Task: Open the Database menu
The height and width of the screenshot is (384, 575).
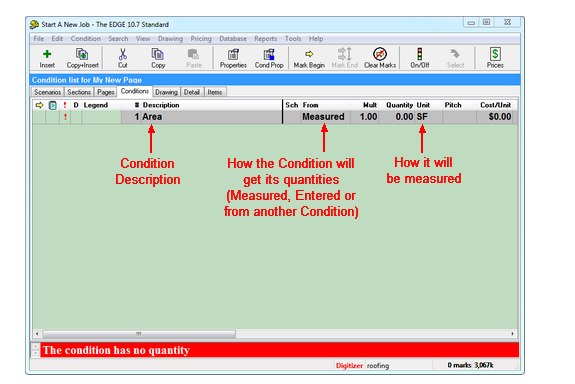Action: (233, 39)
